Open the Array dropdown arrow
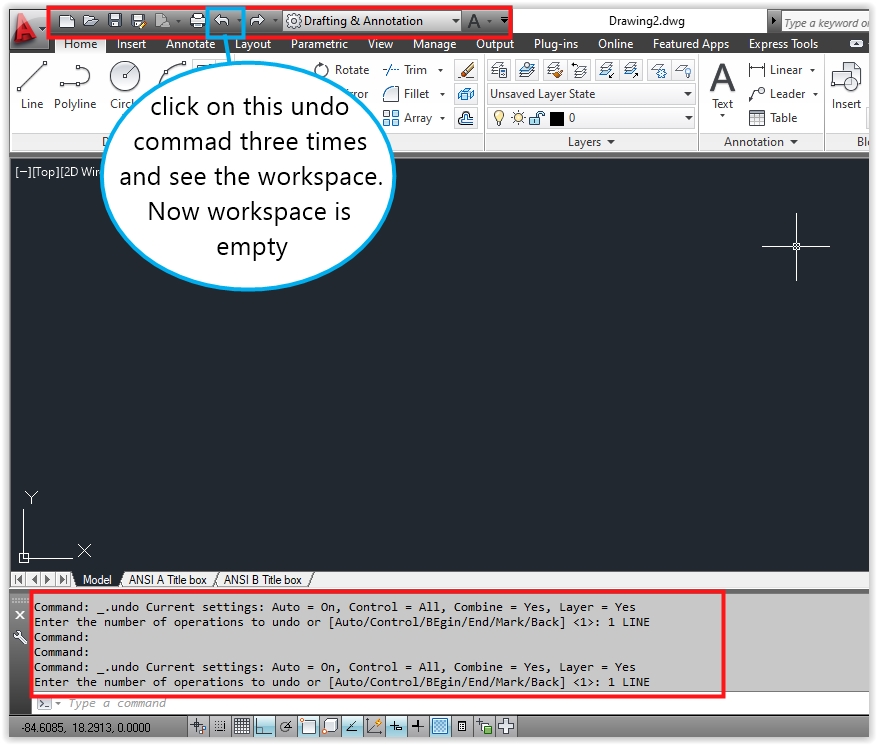This screenshot has width=877, height=745. [x=442, y=118]
